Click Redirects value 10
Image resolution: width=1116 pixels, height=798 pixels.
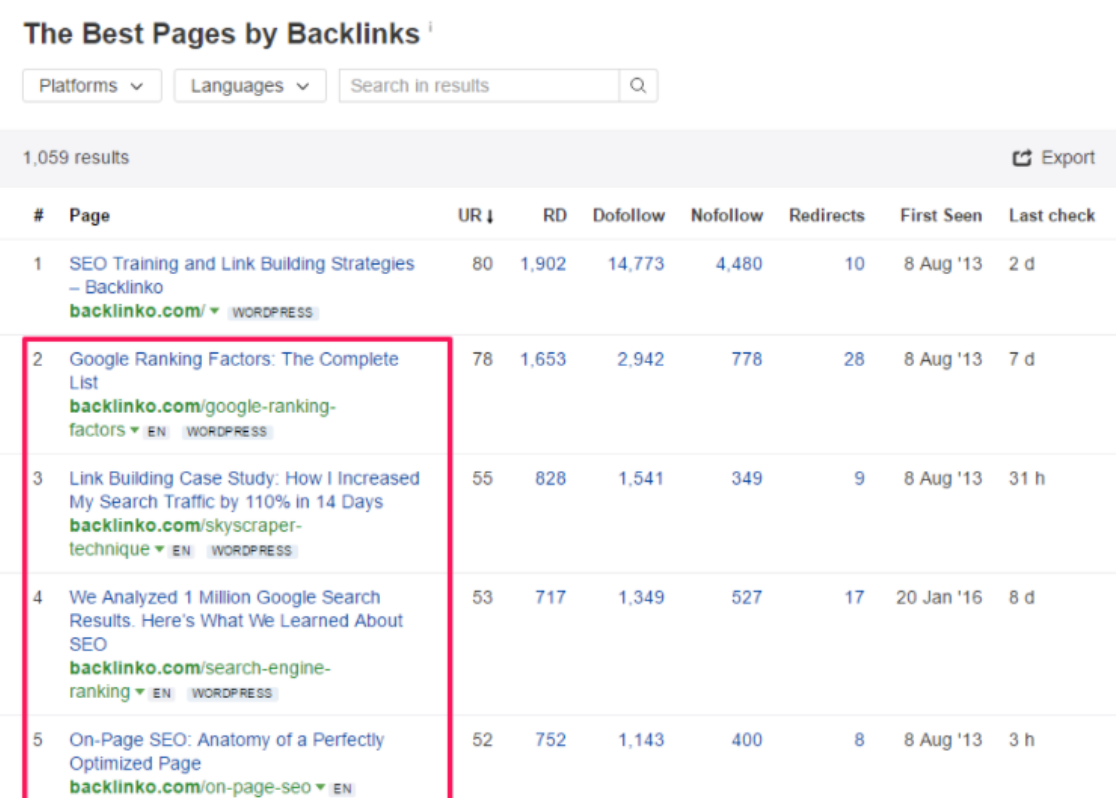point(854,264)
